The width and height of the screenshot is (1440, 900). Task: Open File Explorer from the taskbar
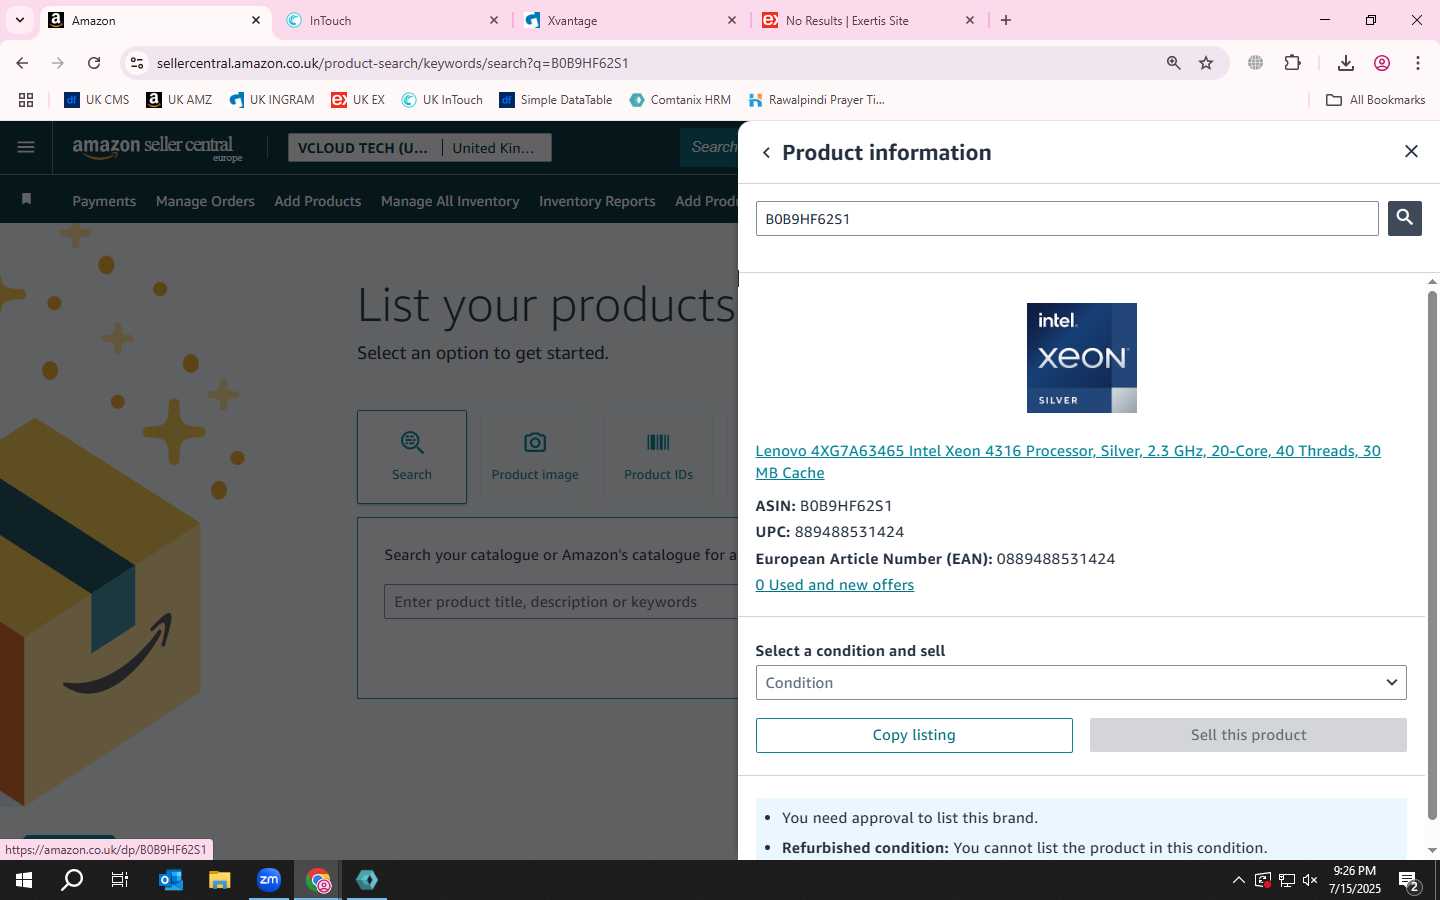coord(220,880)
